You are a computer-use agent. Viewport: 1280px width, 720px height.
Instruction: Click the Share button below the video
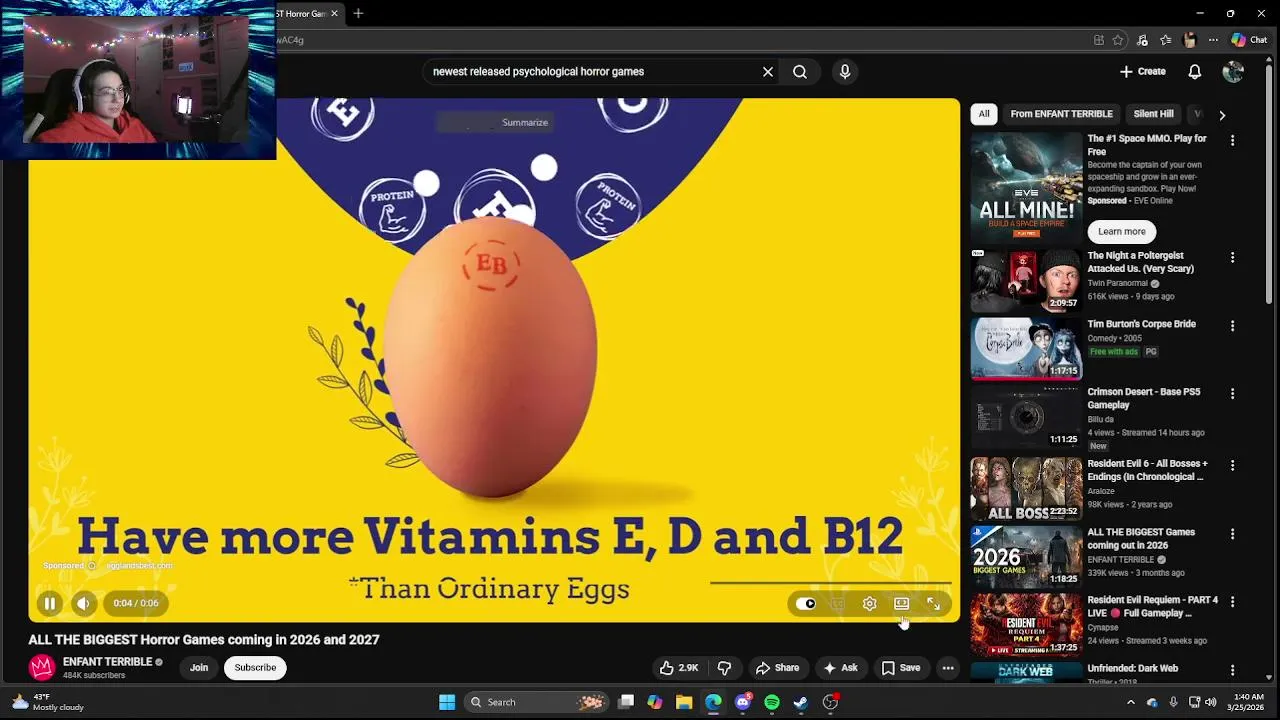(x=777, y=668)
